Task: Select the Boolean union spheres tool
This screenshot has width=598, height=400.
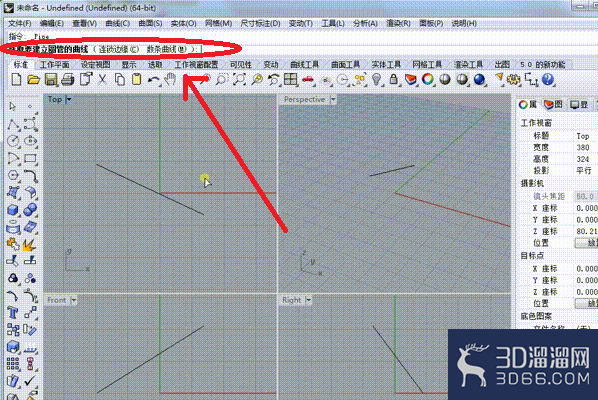Action: coord(30,210)
